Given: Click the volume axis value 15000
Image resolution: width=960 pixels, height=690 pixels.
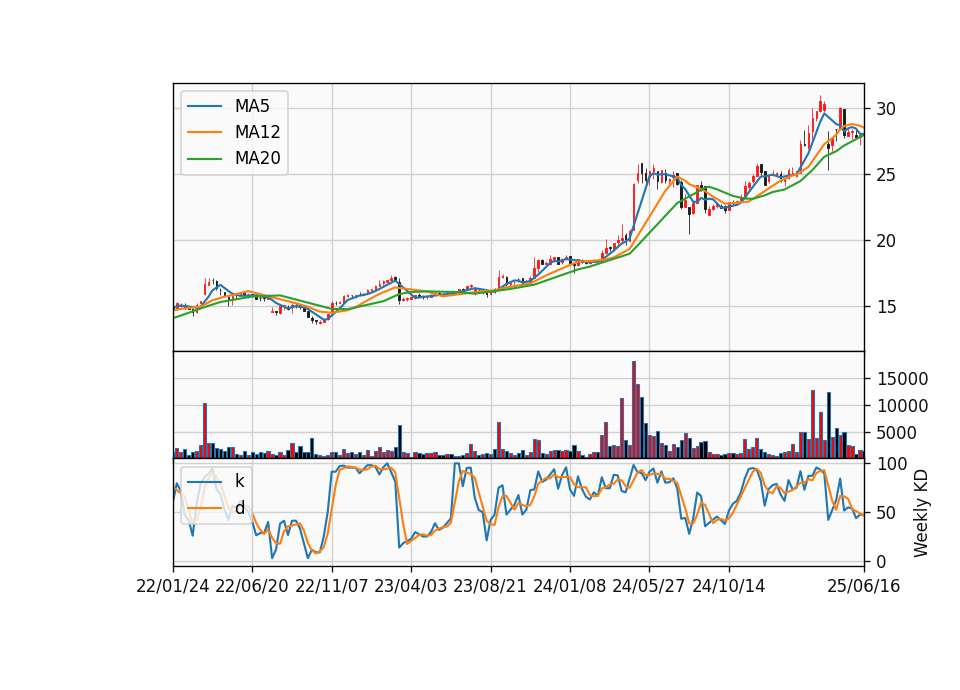Looking at the screenshot, I should coord(902,379).
